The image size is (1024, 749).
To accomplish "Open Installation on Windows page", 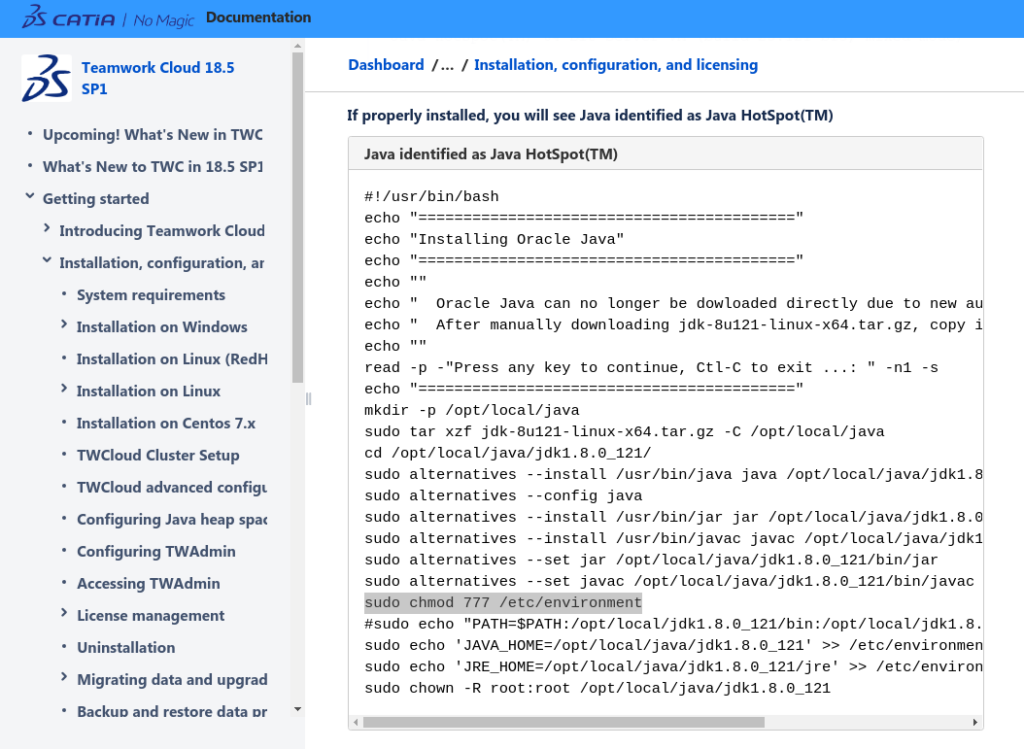I will [x=162, y=327].
